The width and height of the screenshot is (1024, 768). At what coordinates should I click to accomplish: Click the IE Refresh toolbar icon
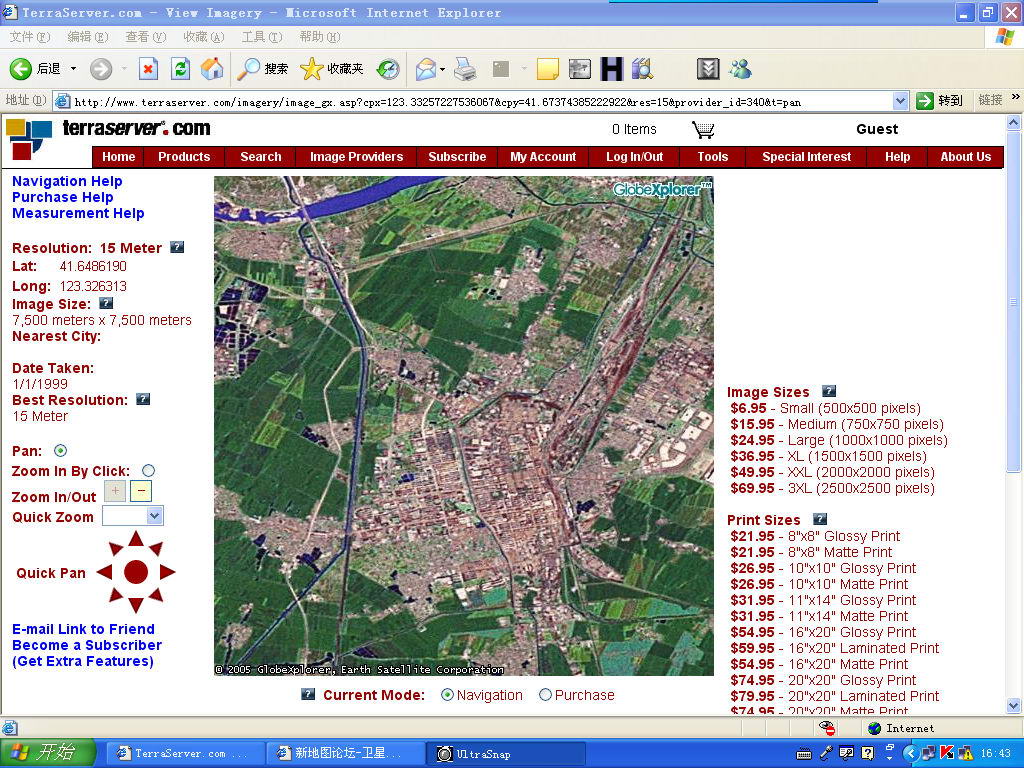[180, 69]
